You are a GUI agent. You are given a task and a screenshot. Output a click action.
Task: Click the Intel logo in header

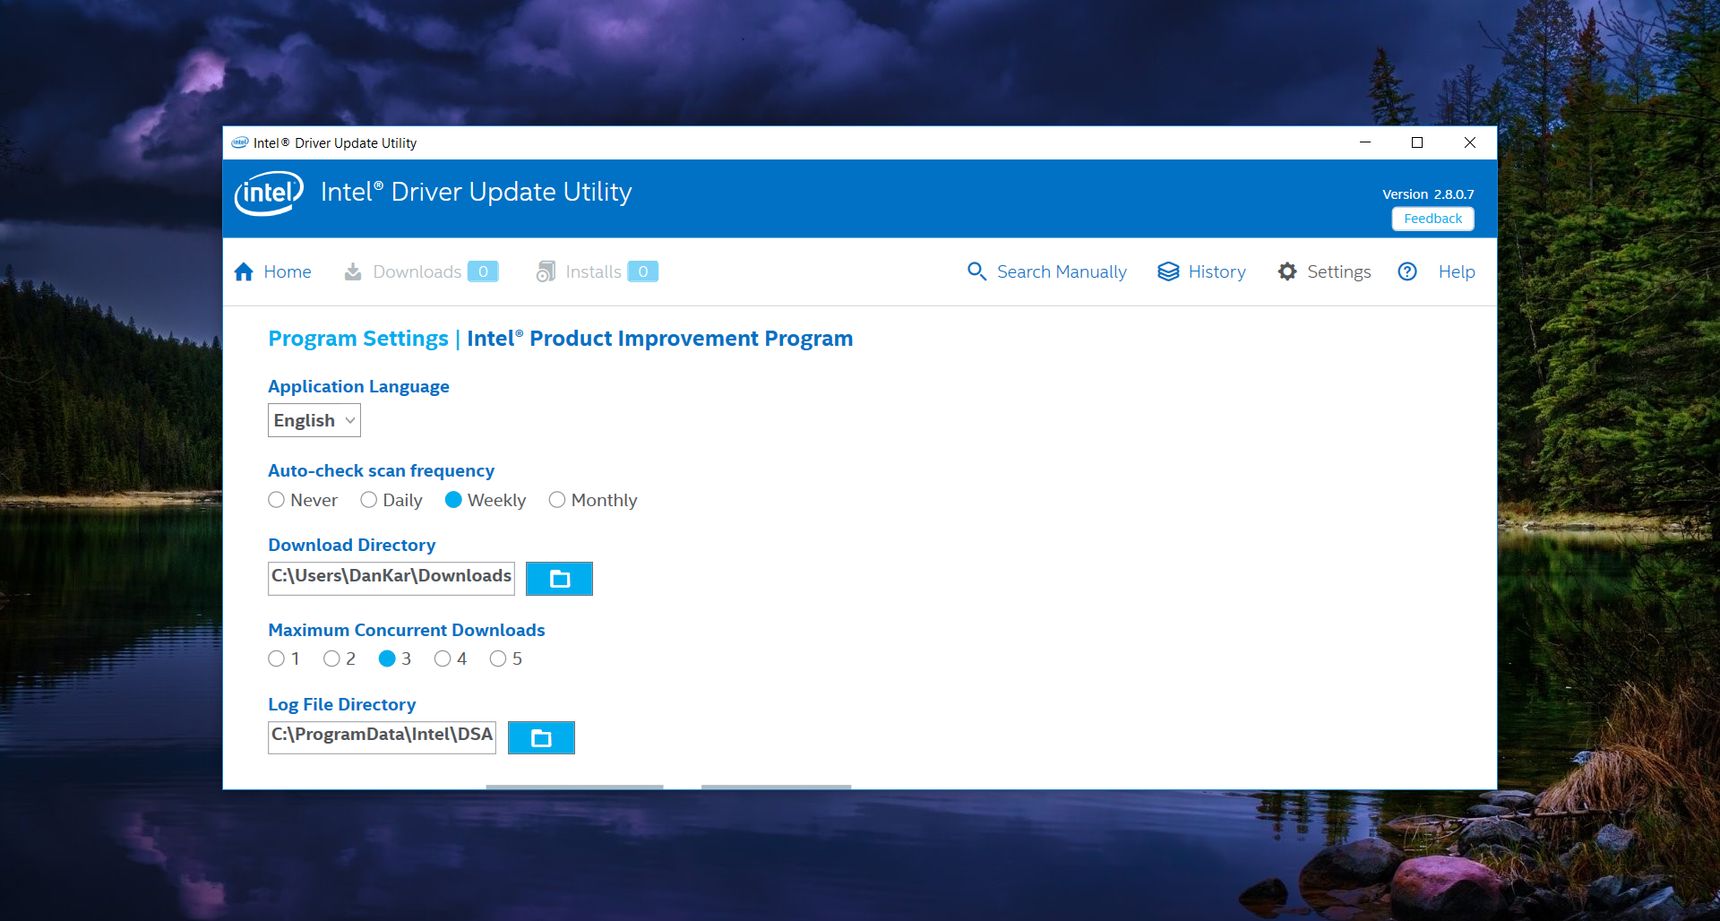coord(269,193)
